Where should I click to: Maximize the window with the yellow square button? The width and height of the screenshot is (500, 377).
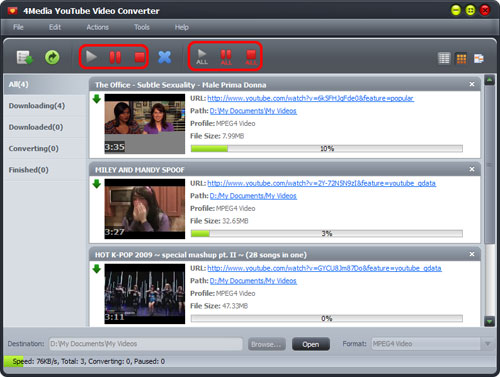[x=470, y=11]
